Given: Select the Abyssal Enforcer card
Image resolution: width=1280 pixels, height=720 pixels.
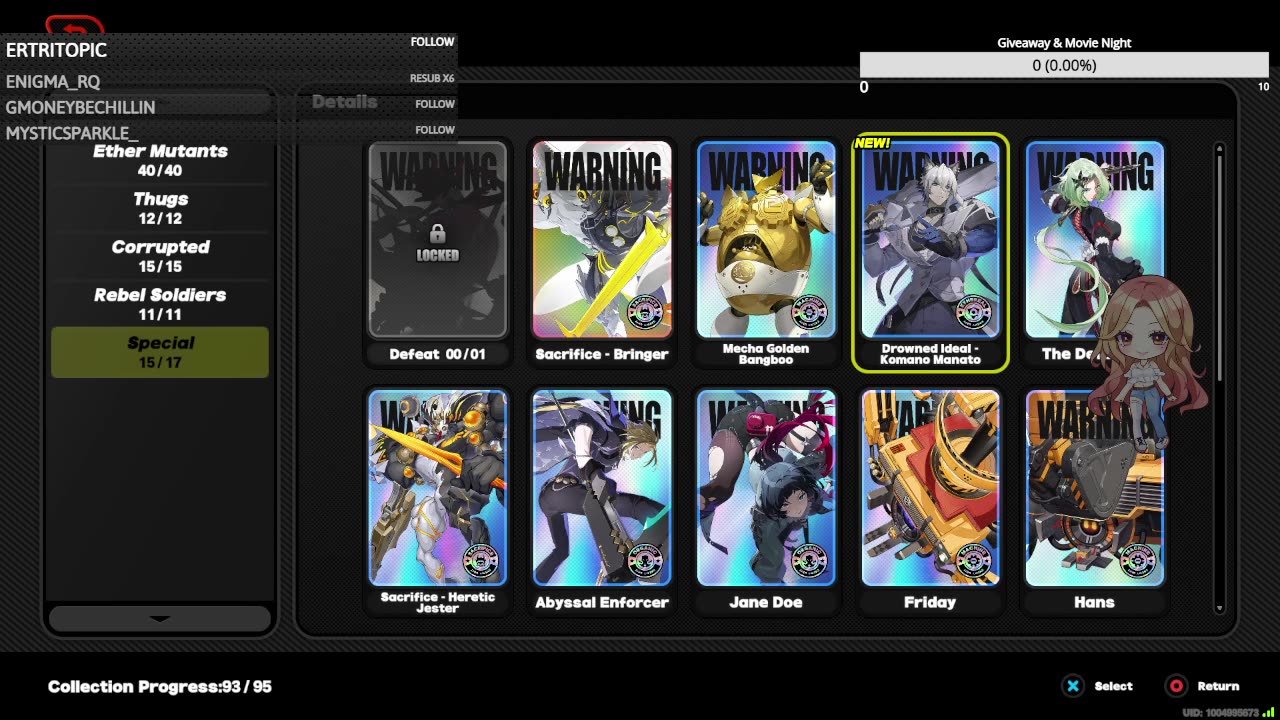Looking at the screenshot, I should click(602, 501).
